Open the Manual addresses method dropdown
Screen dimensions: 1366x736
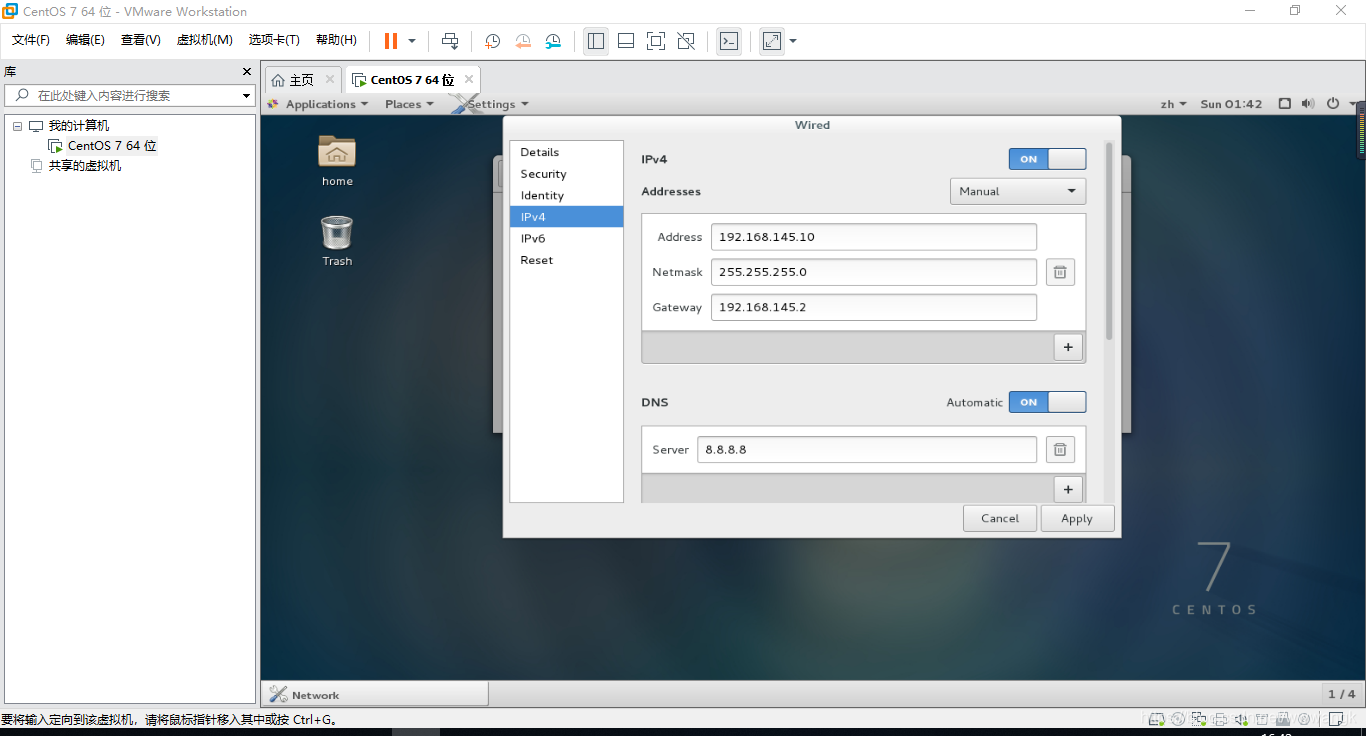[x=1017, y=191]
